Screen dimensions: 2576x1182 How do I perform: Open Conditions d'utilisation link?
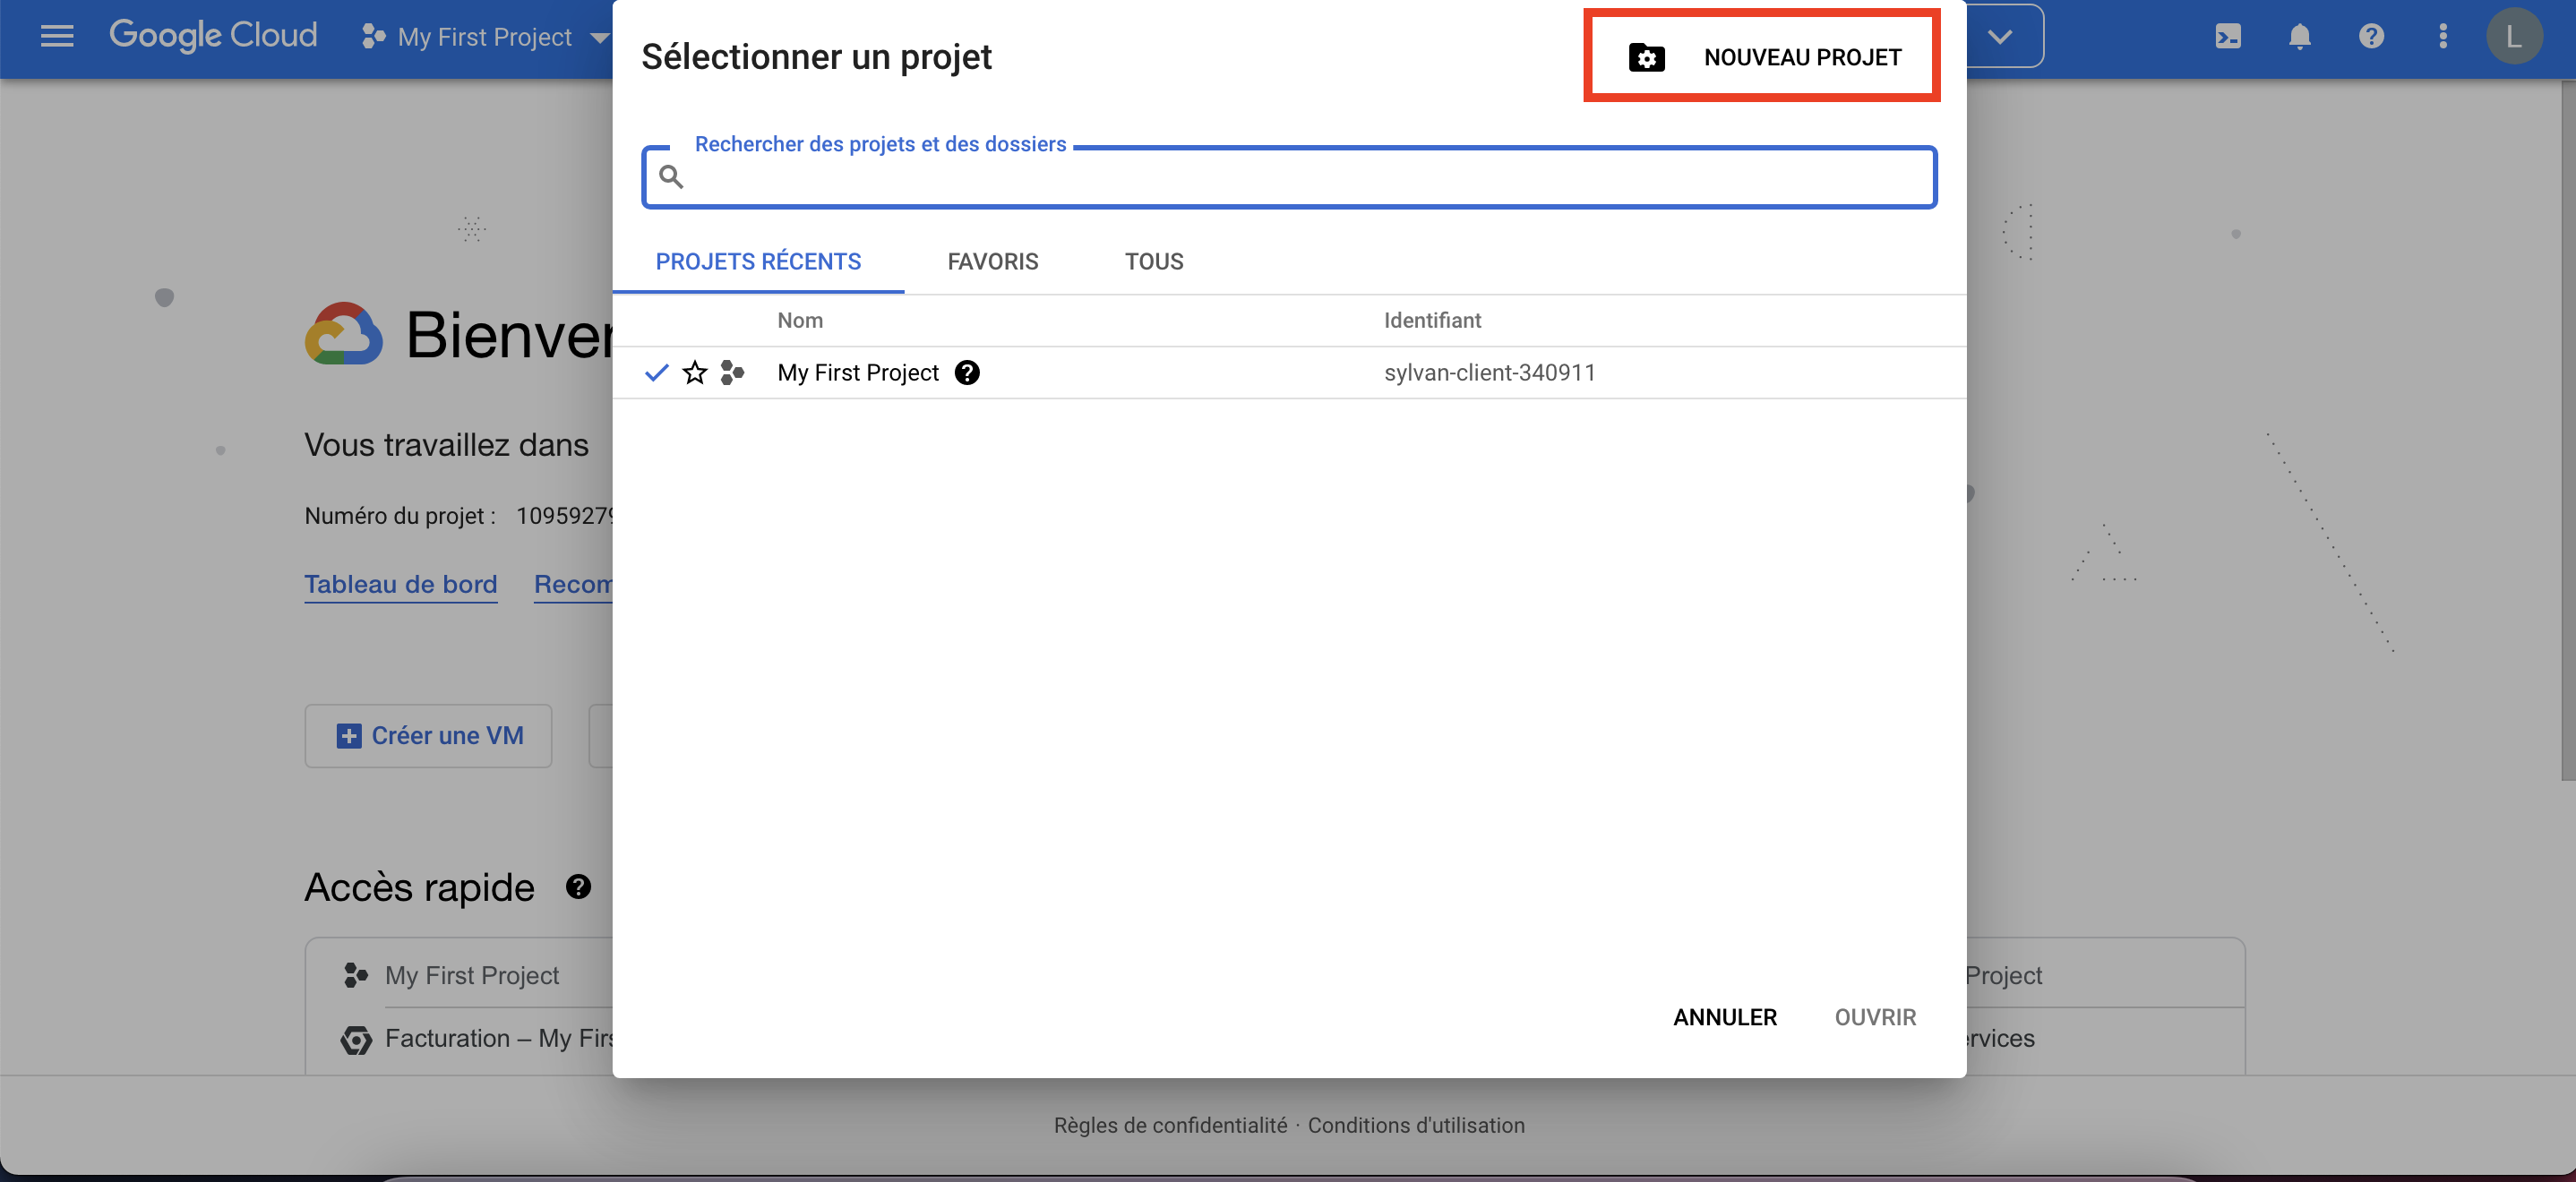[1416, 1126]
